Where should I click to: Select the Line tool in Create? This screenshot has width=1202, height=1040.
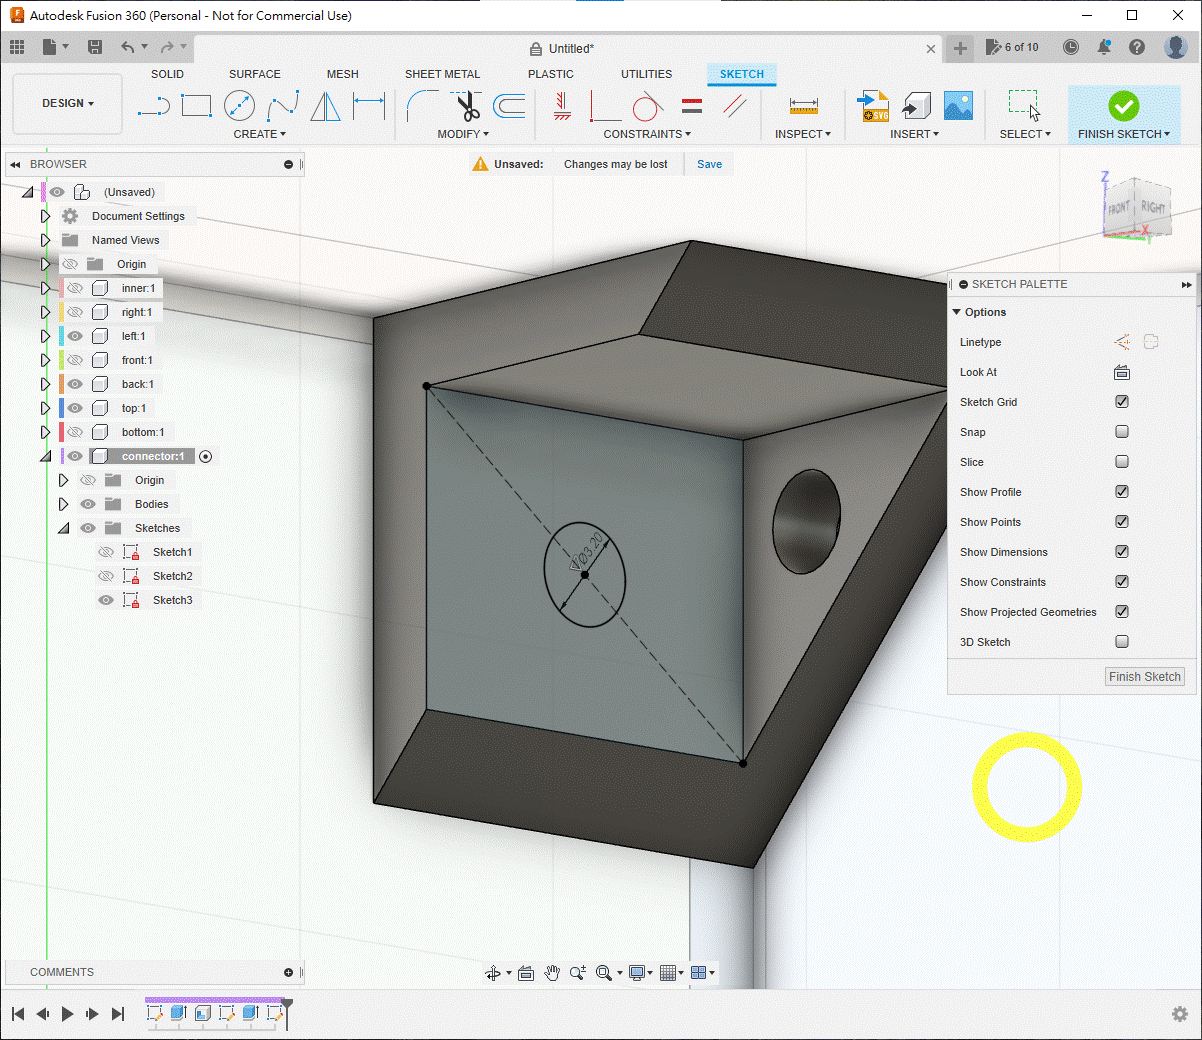coord(153,106)
